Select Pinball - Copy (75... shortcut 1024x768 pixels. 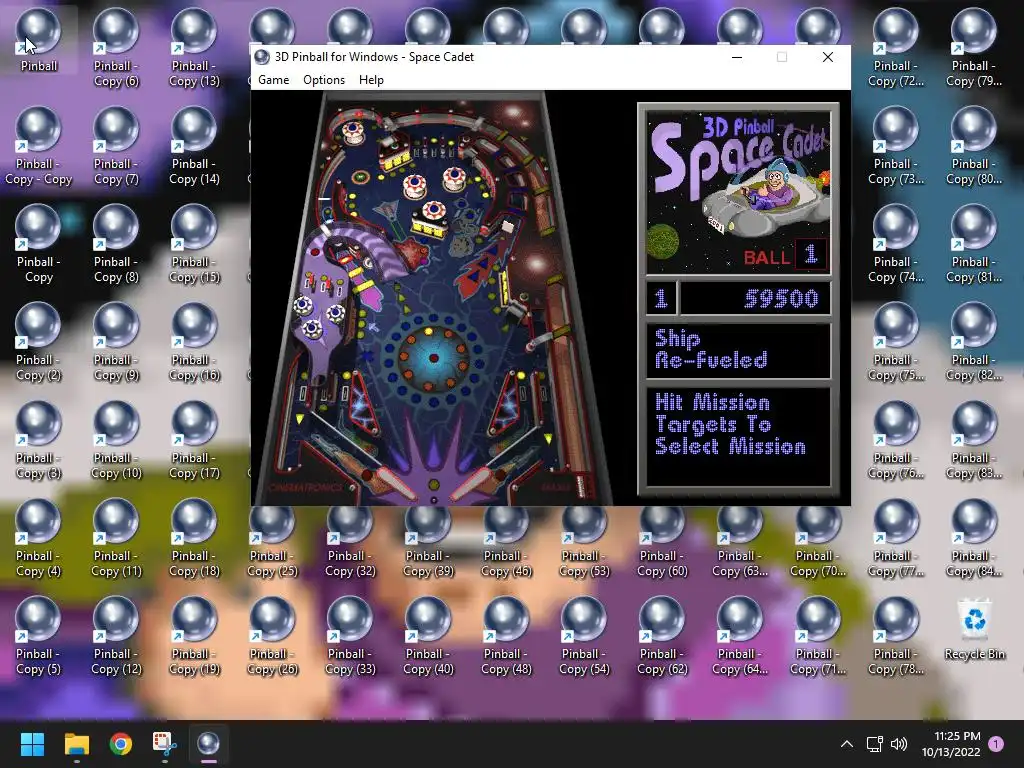click(896, 342)
